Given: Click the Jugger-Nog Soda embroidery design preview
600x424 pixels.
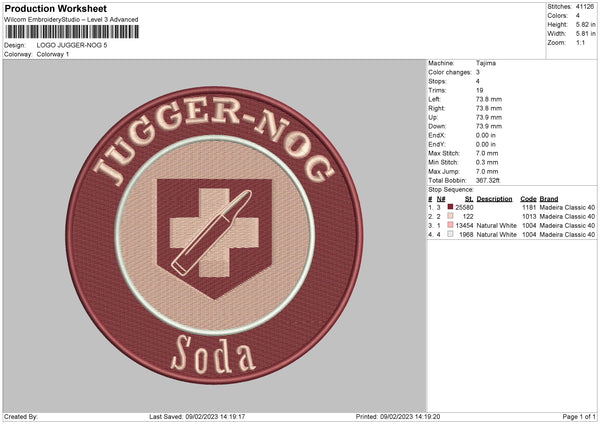Looking at the screenshot, I should click(214, 235).
